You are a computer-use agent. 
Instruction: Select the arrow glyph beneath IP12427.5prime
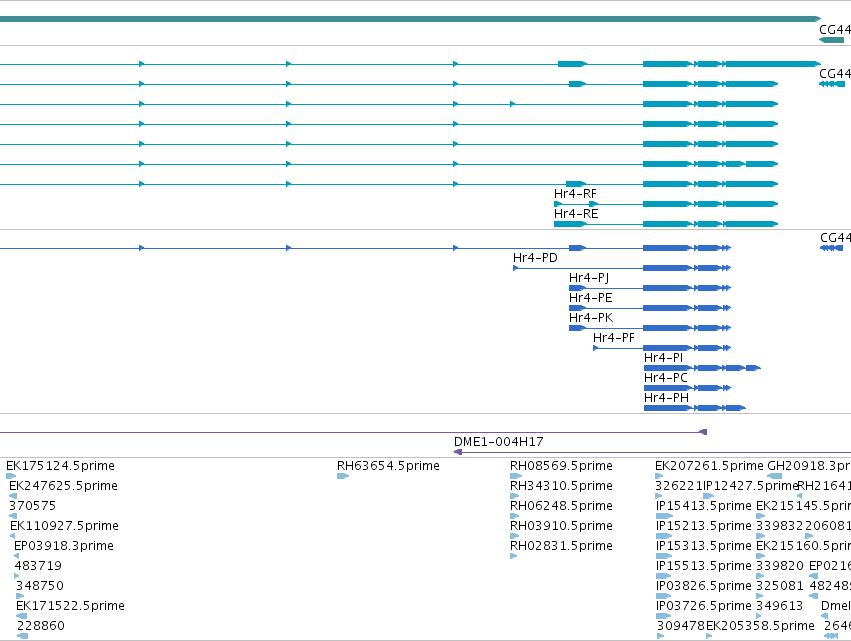[x=709, y=496]
